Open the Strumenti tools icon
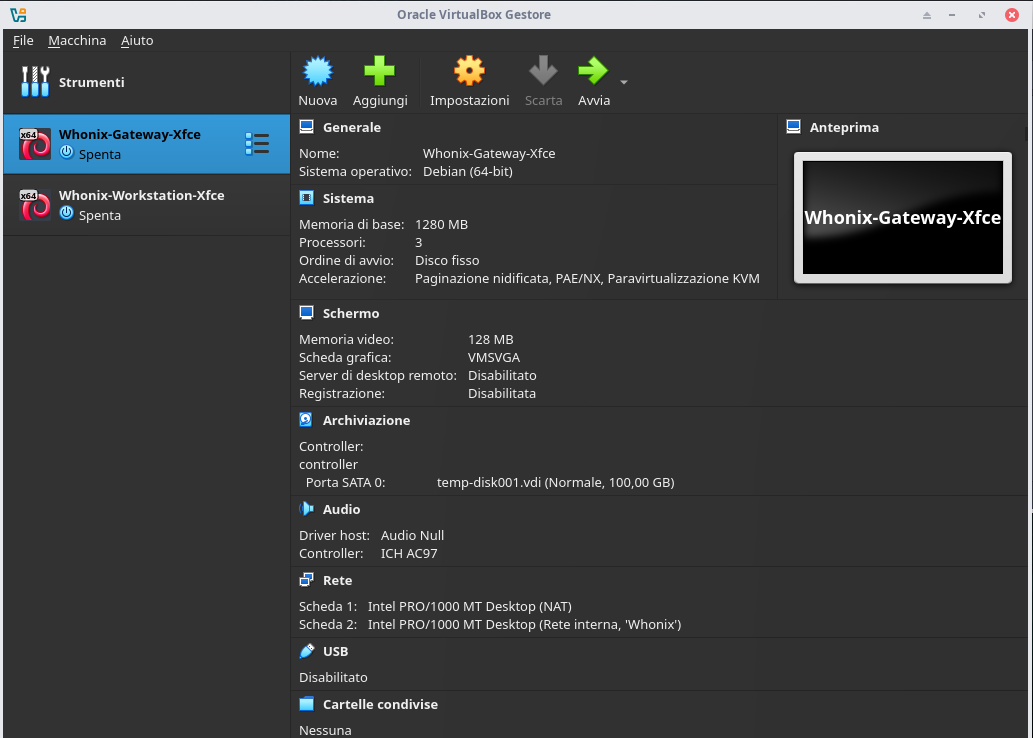 pos(35,82)
